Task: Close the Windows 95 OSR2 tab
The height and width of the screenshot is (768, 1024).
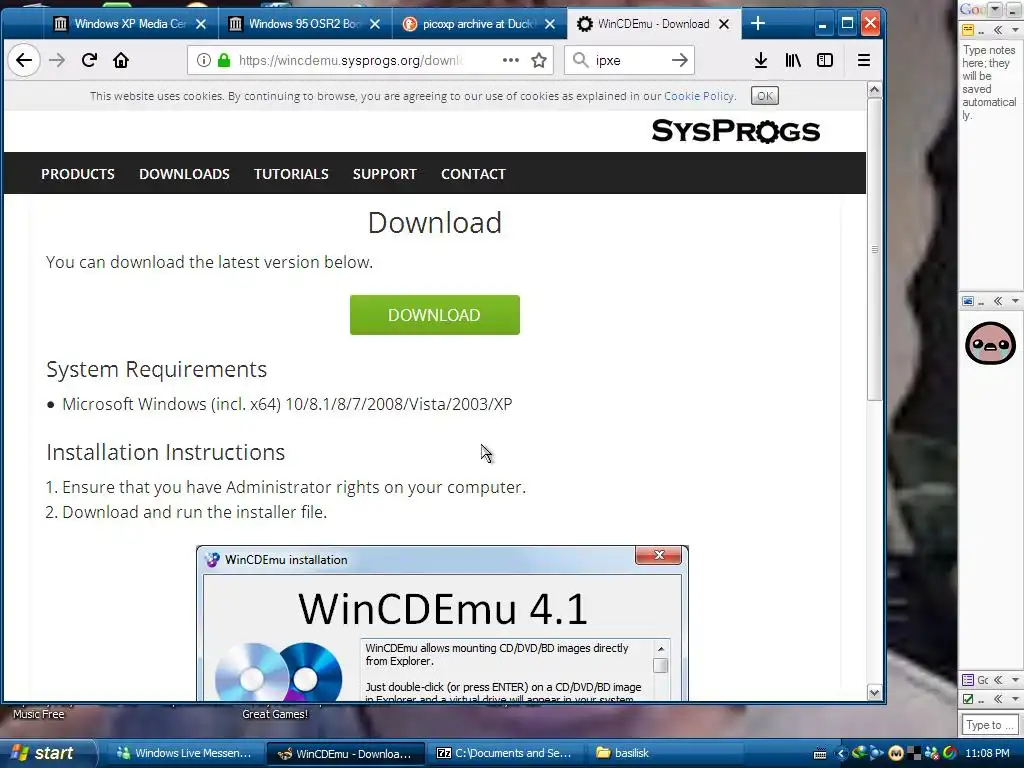Action: [x=375, y=24]
